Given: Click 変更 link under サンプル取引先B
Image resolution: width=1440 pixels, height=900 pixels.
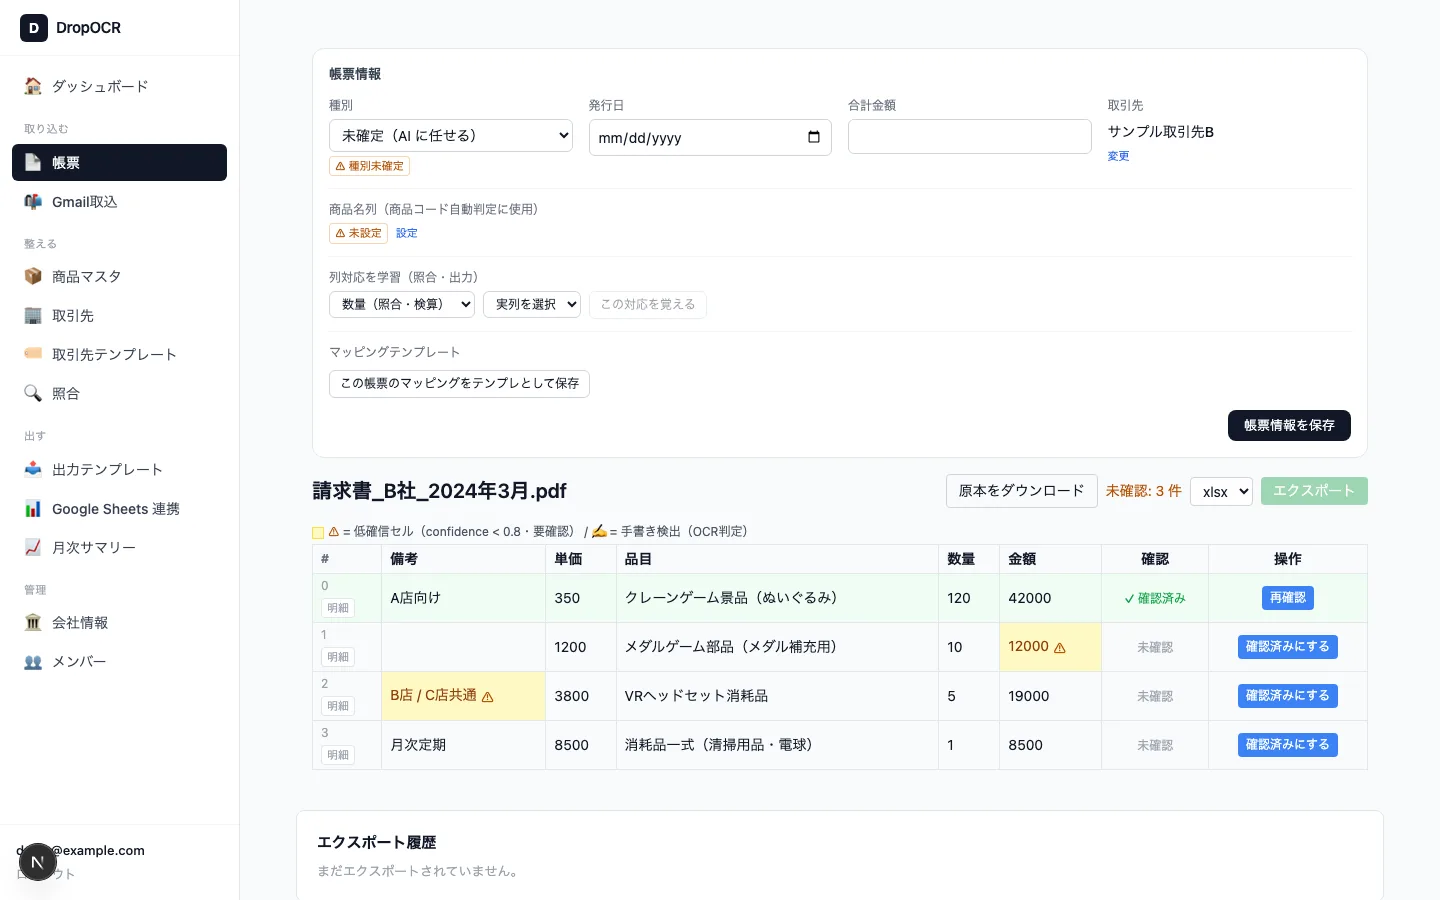Looking at the screenshot, I should [1118, 156].
